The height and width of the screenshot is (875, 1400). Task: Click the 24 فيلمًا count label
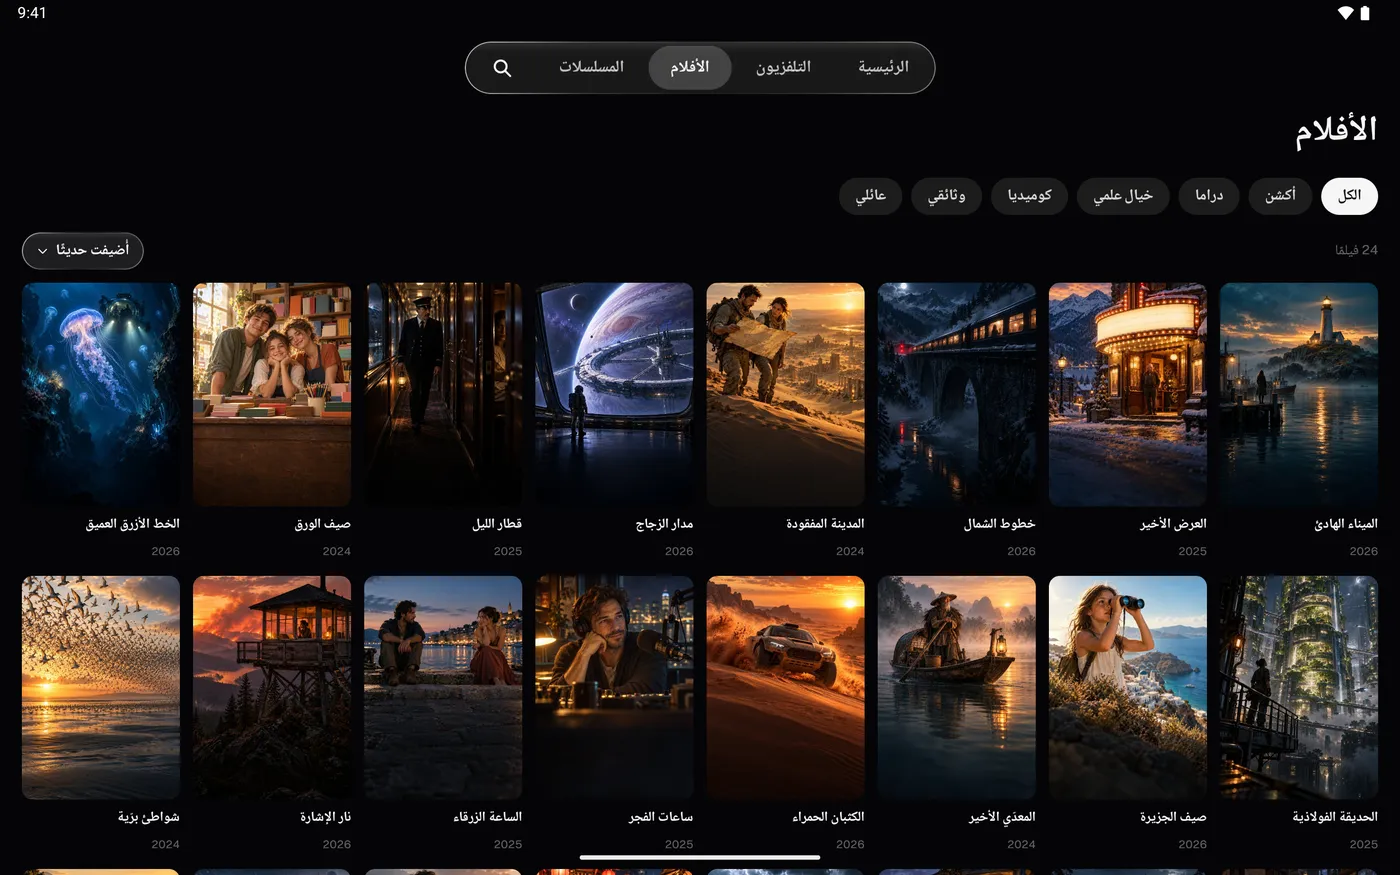(x=1356, y=250)
